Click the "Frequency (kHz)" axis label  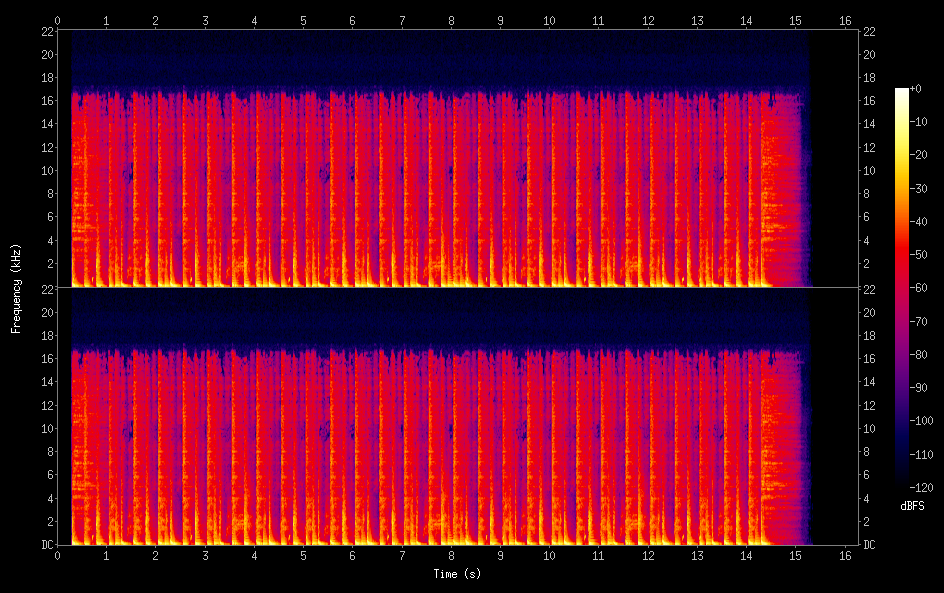[16, 288]
